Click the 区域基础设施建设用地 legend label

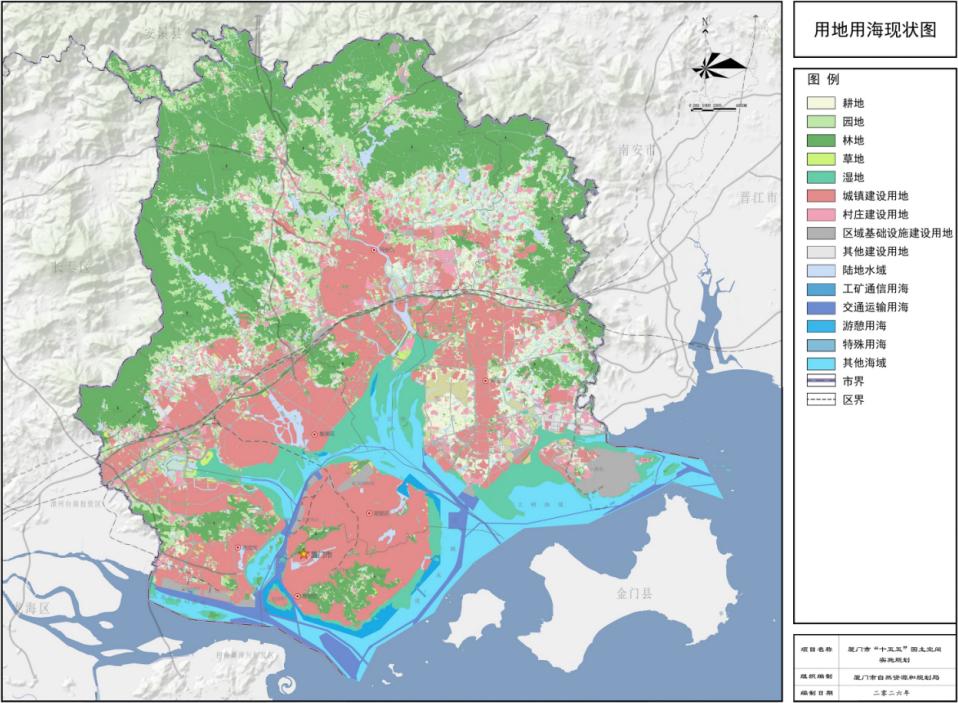pyautogui.click(x=897, y=233)
